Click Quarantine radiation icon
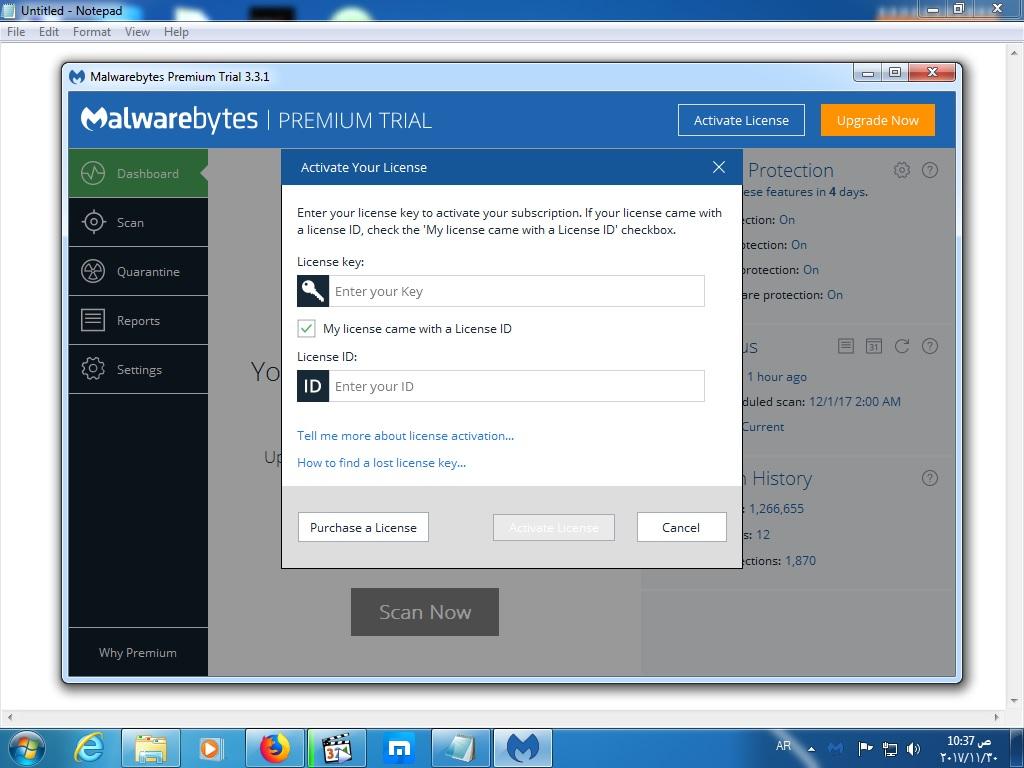This screenshot has height=768, width=1024. 93,271
